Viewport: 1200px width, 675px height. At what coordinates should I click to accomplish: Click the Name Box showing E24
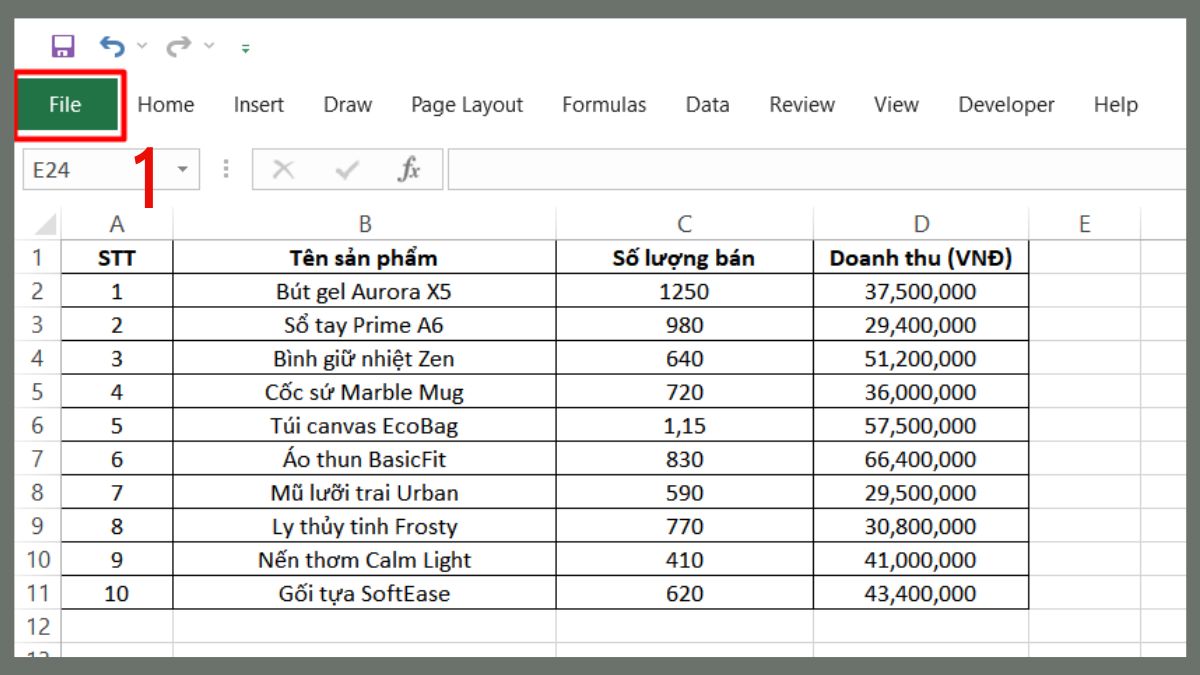(95, 170)
